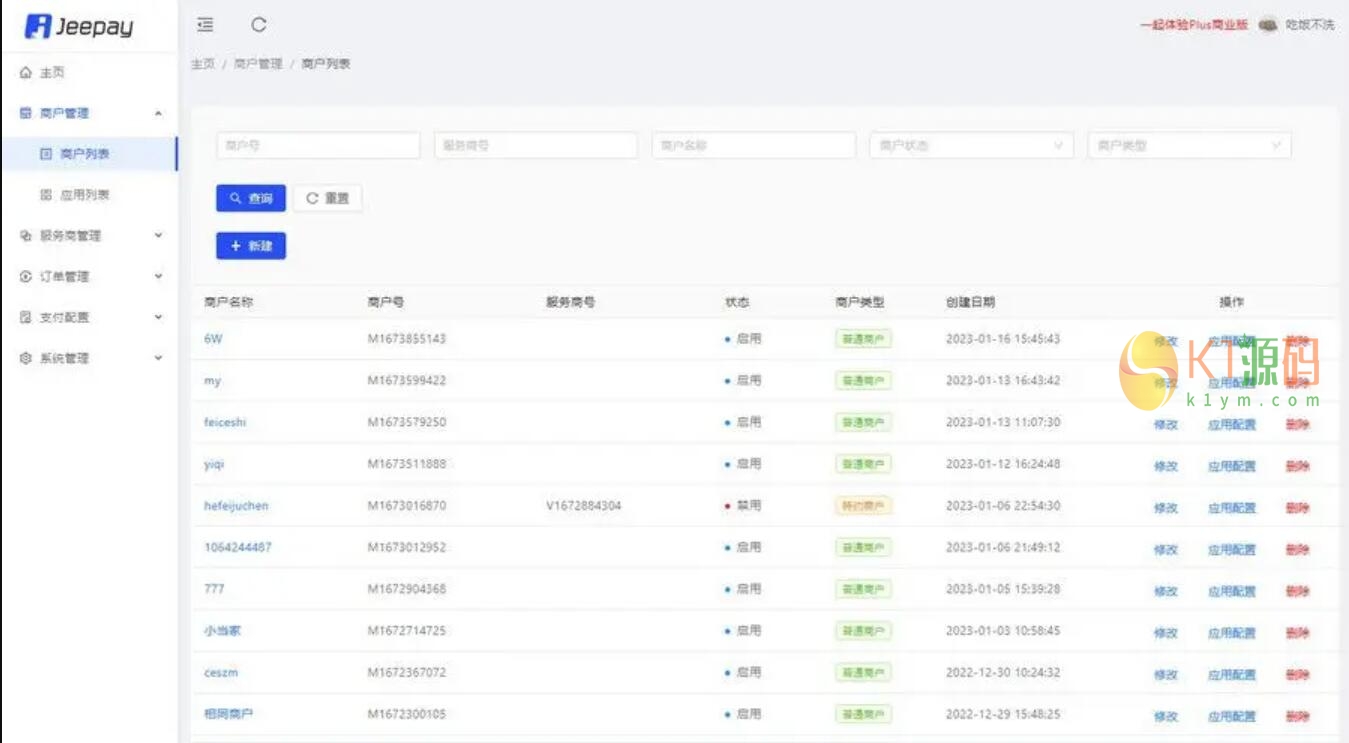Image resolution: width=1349 pixels, height=743 pixels.
Task: Click the blue 新建 button with plus icon
Action: [x=251, y=246]
